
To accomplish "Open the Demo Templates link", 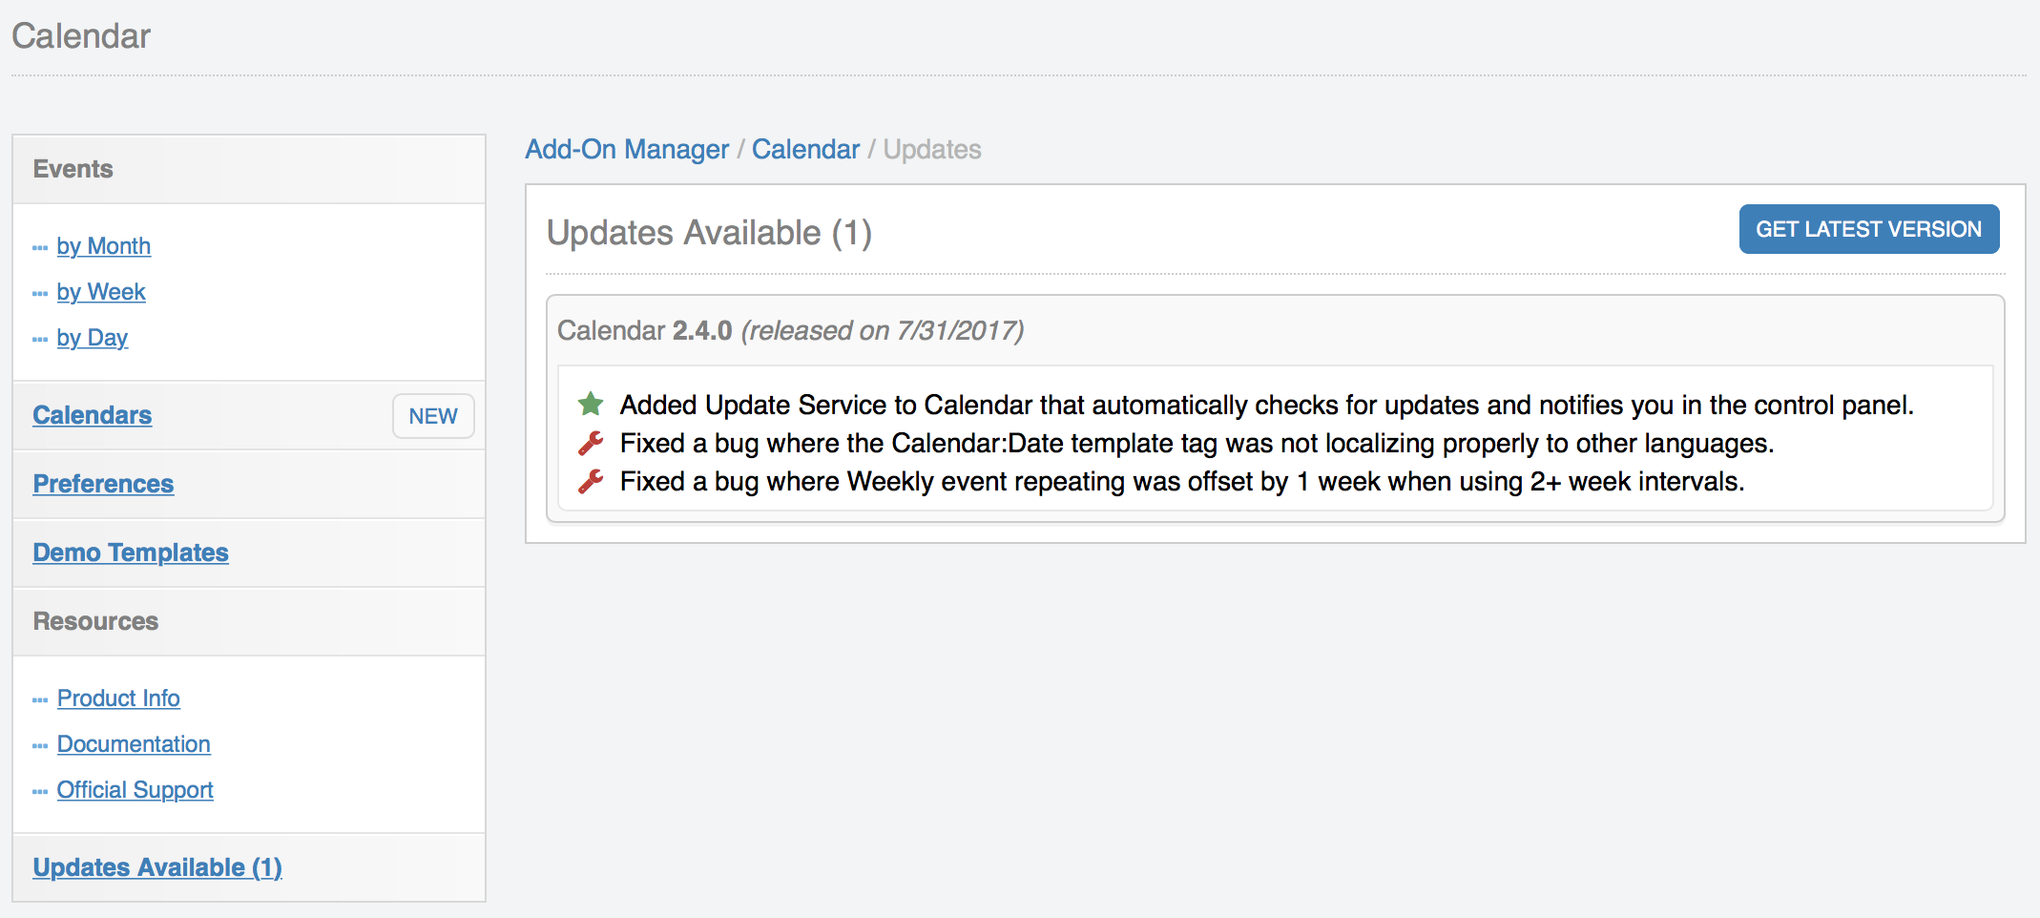I will point(130,552).
